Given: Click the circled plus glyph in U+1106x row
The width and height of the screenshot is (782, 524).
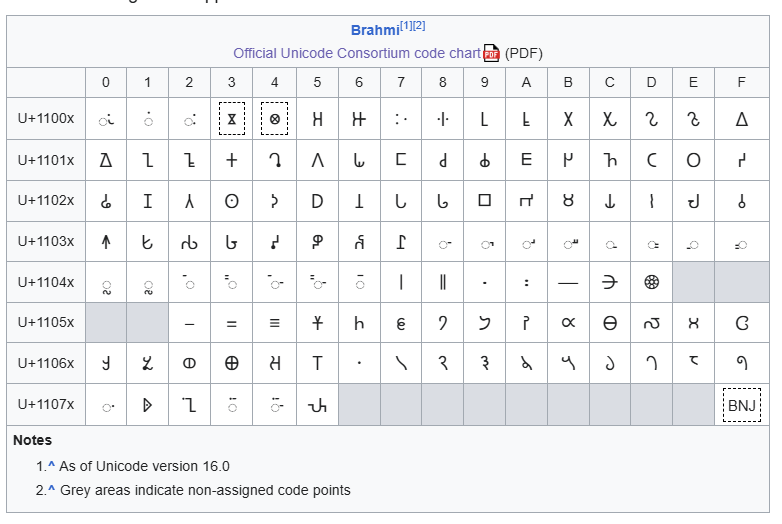Looking at the screenshot, I should (232, 364).
